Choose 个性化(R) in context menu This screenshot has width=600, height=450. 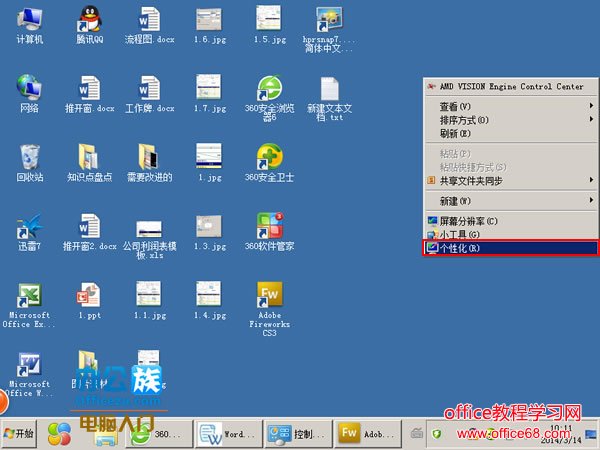tap(511, 248)
